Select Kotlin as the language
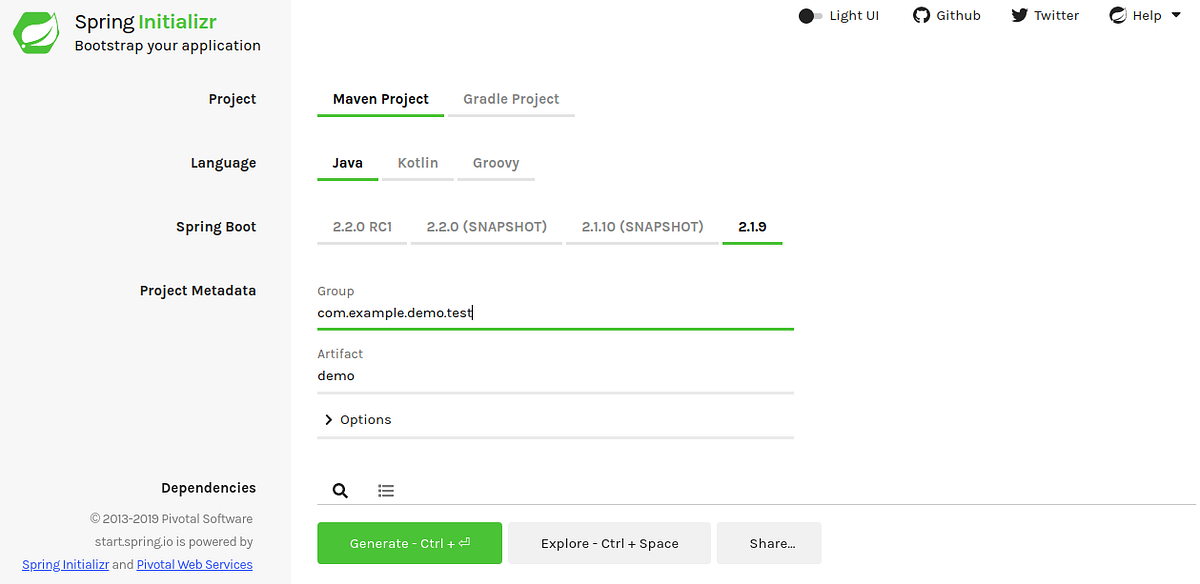Viewport: 1200px width, 584px height. pyautogui.click(x=417, y=163)
